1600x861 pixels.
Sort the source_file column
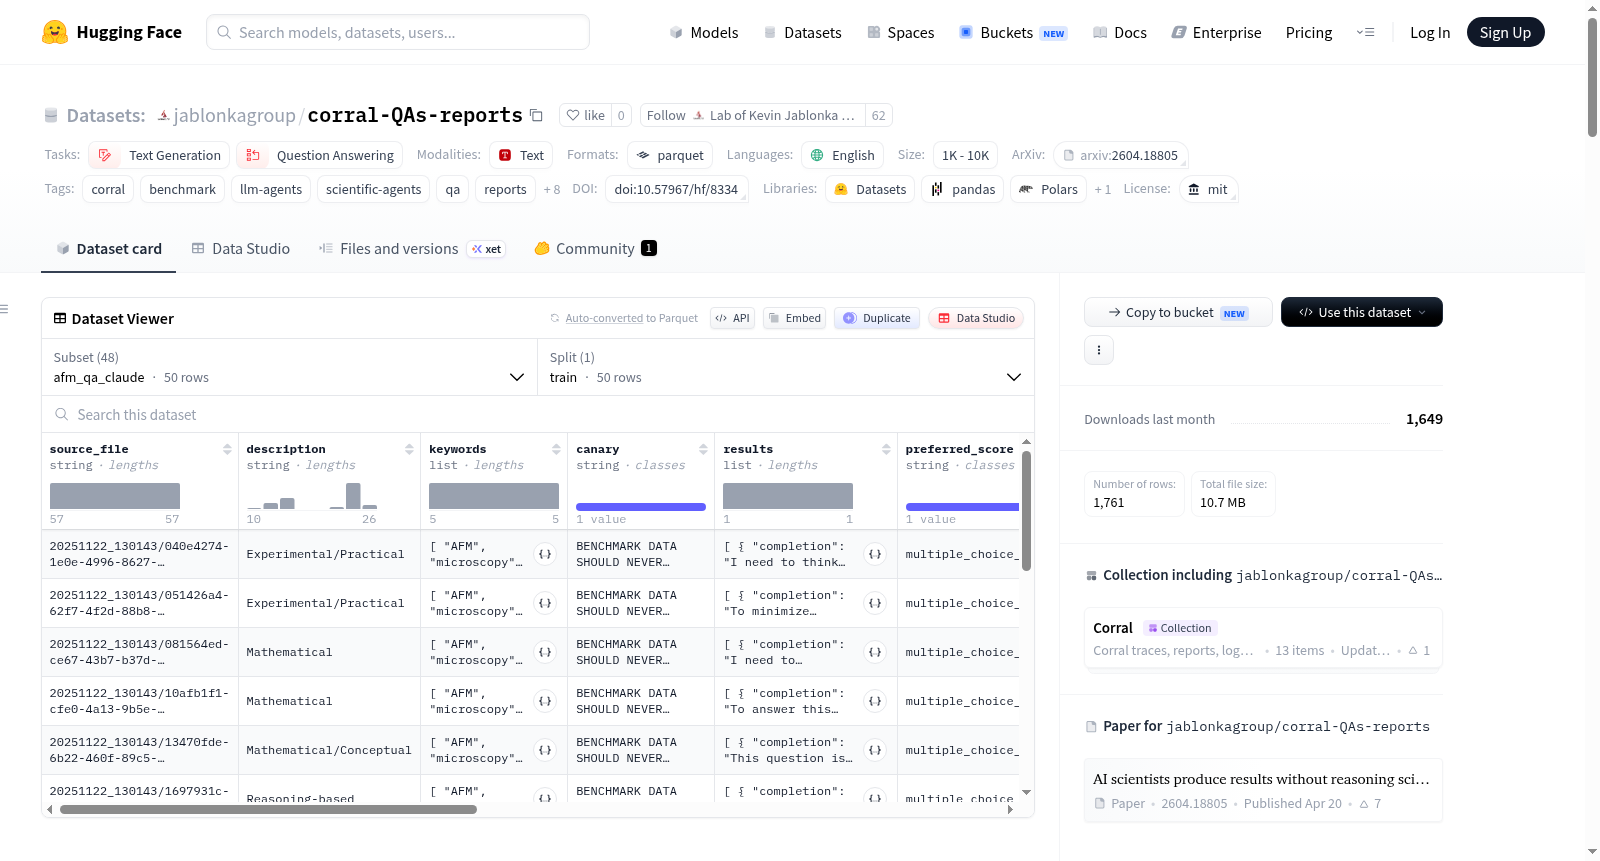[x=227, y=449]
